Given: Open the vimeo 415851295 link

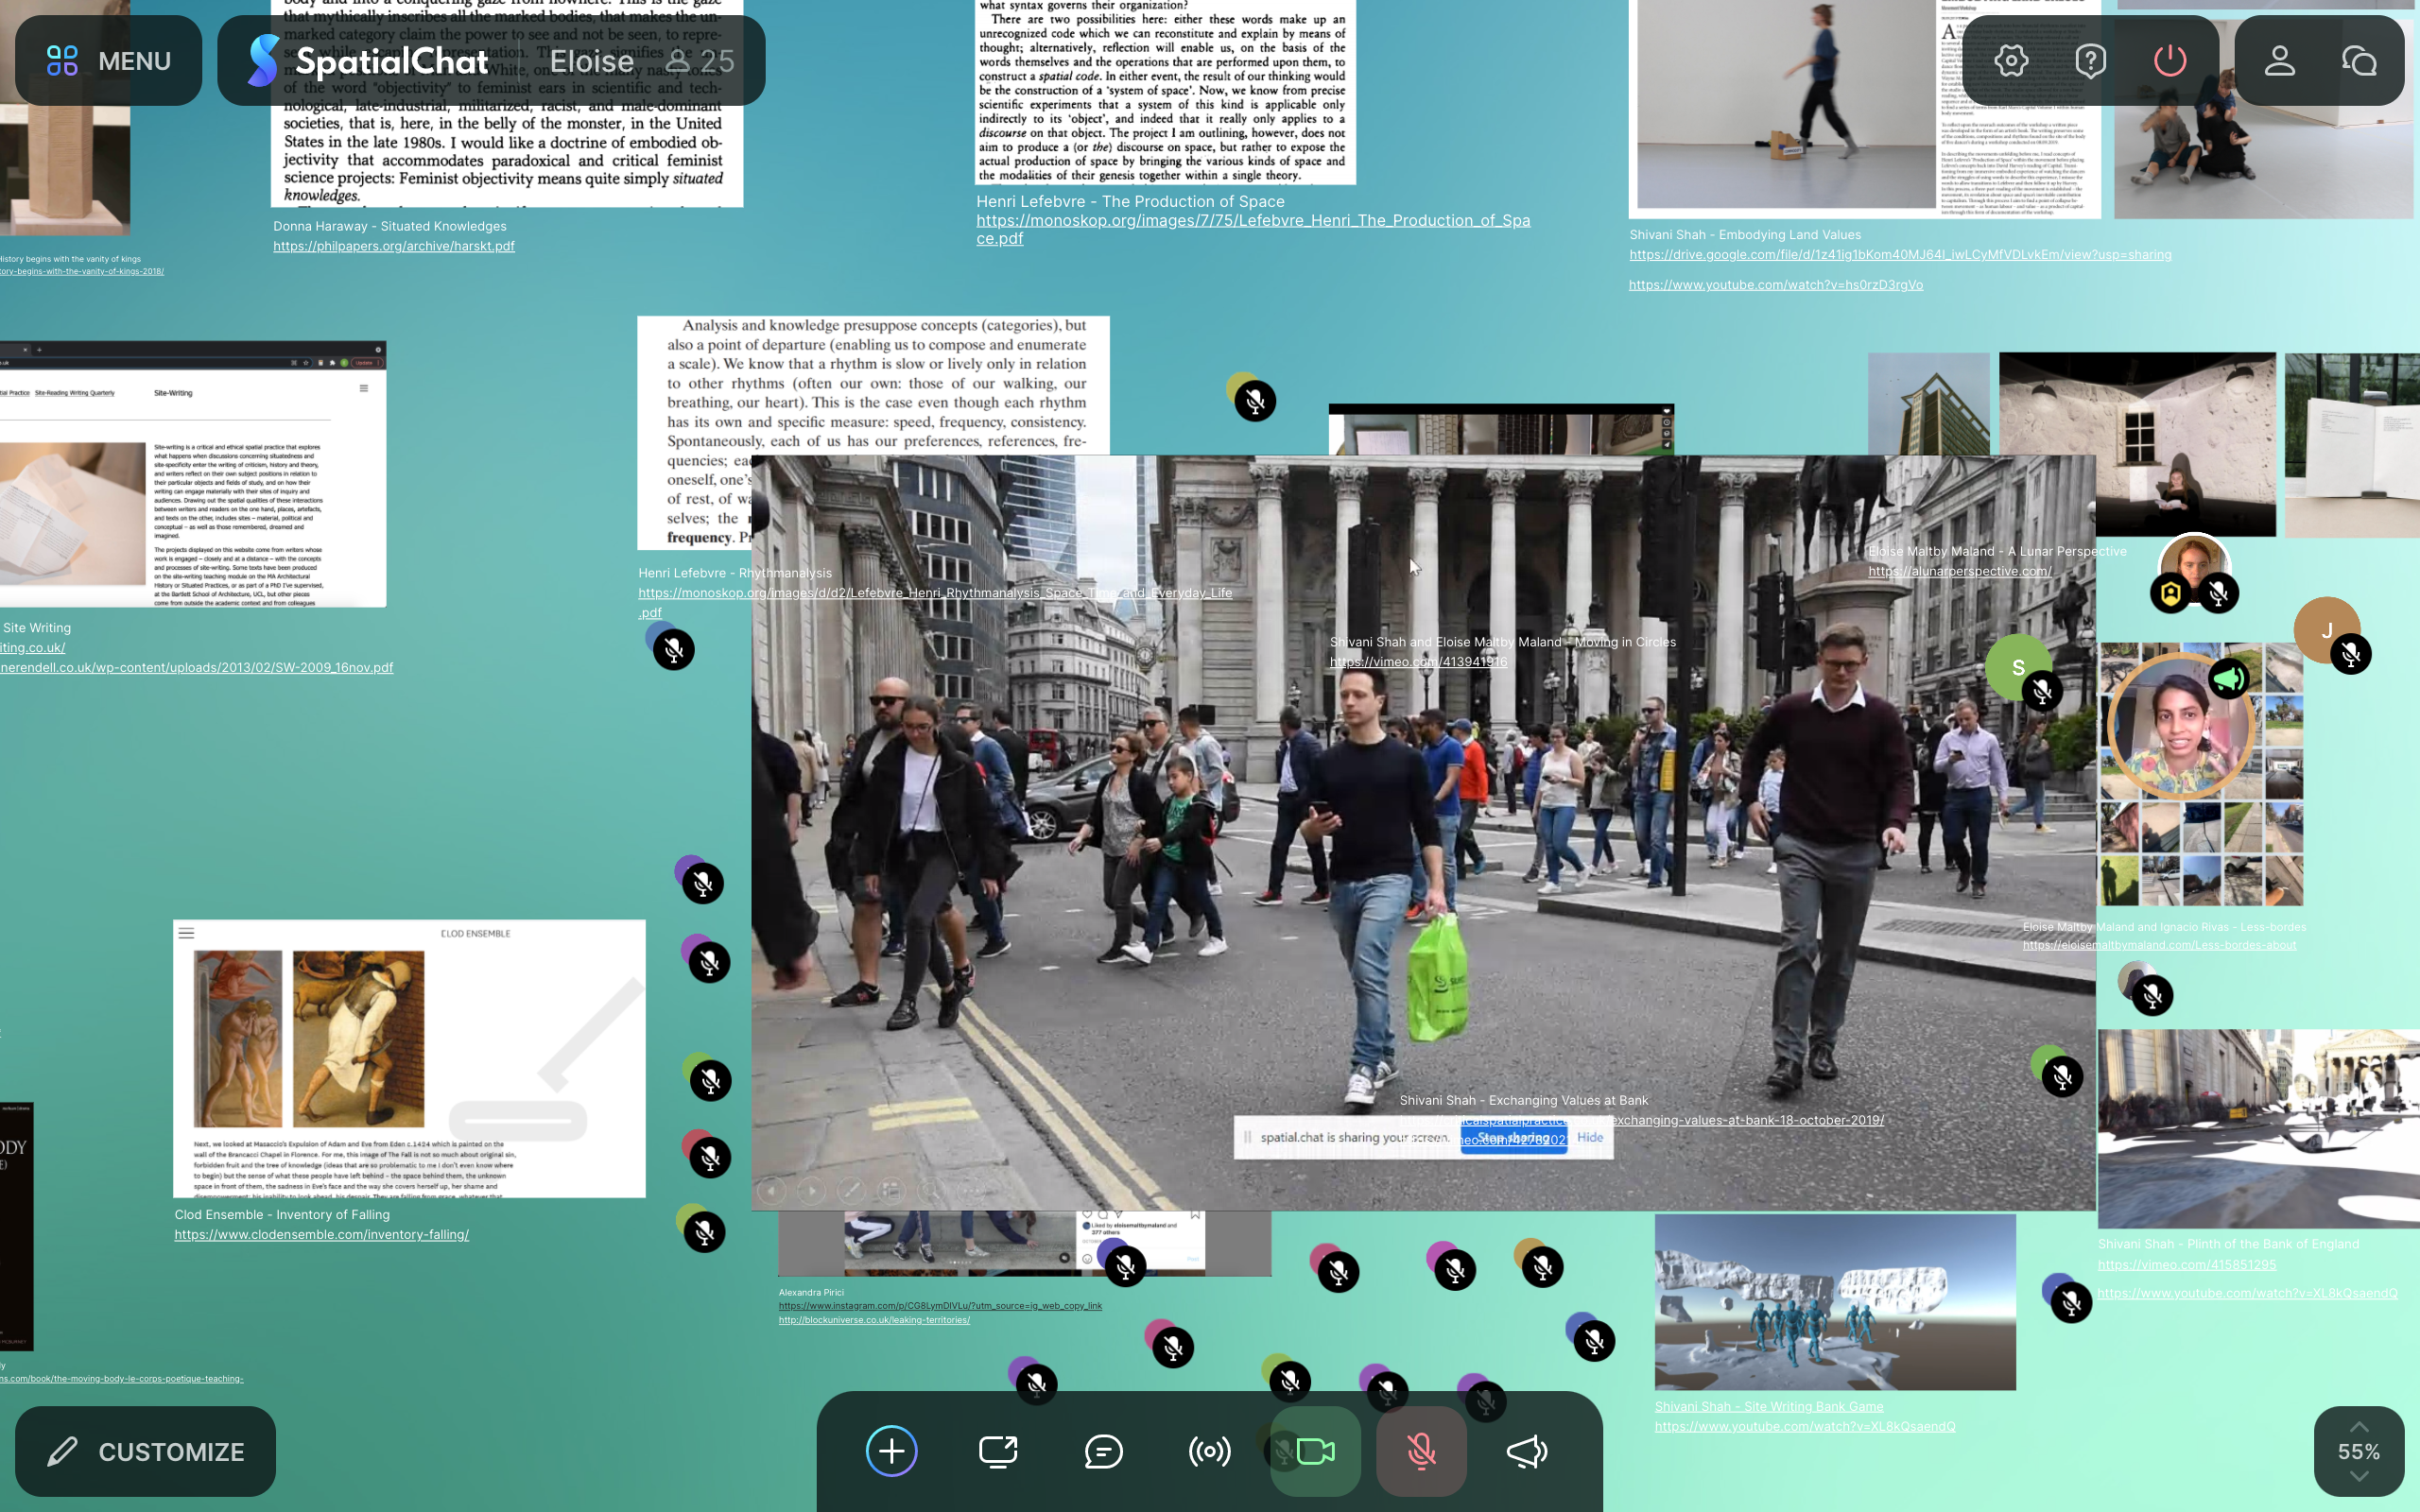Looking at the screenshot, I should point(2187,1265).
